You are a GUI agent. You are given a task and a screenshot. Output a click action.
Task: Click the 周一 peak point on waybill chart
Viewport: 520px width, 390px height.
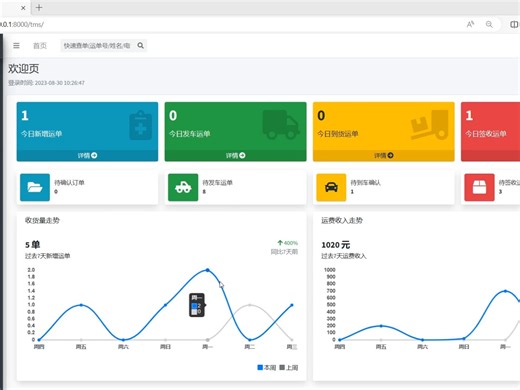pos(208,270)
